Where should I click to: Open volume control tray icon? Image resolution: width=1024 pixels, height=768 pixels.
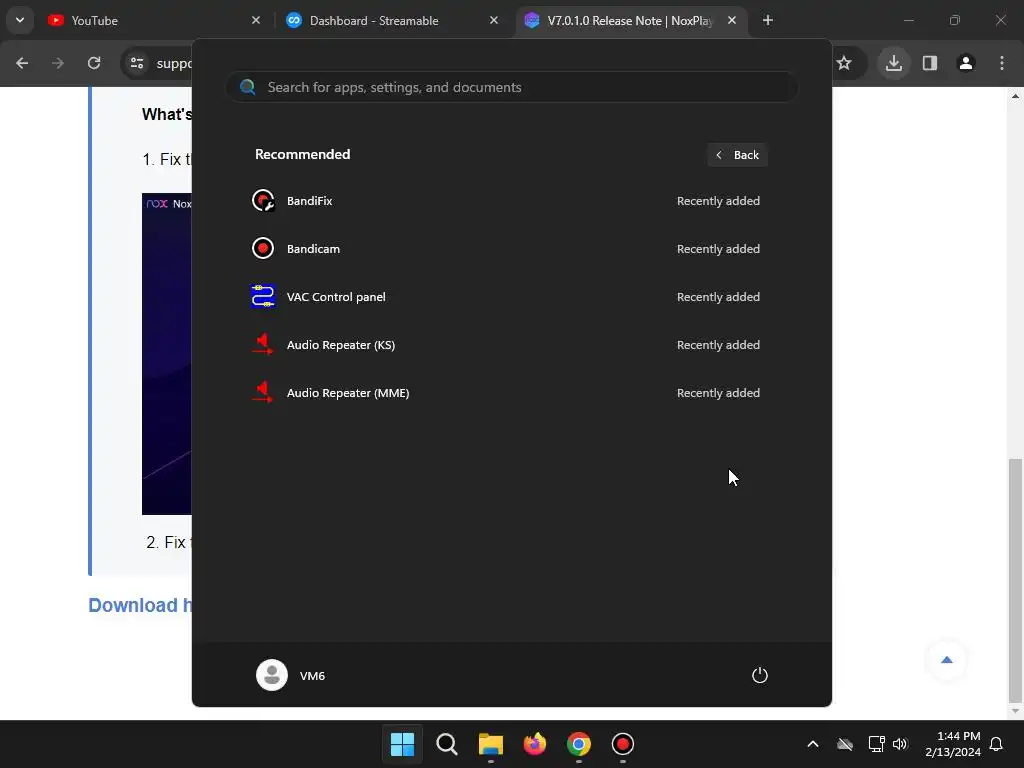[900, 744]
